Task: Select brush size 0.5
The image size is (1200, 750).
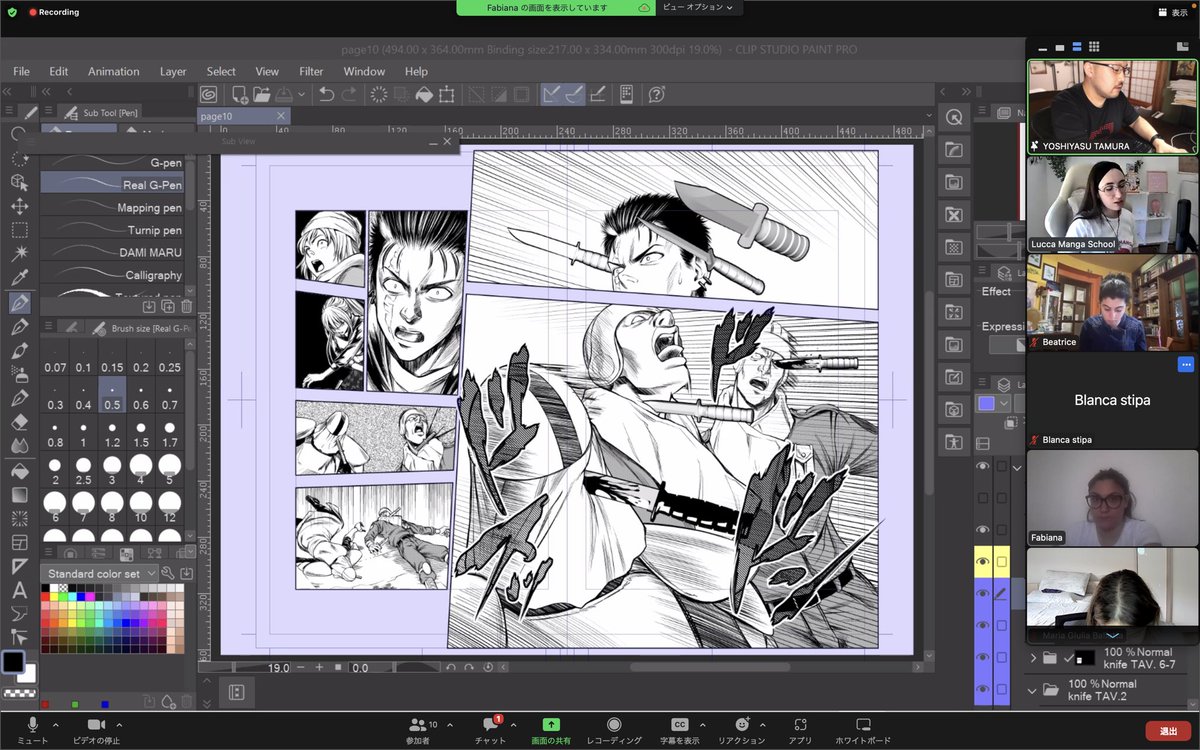Action: [x=112, y=397]
